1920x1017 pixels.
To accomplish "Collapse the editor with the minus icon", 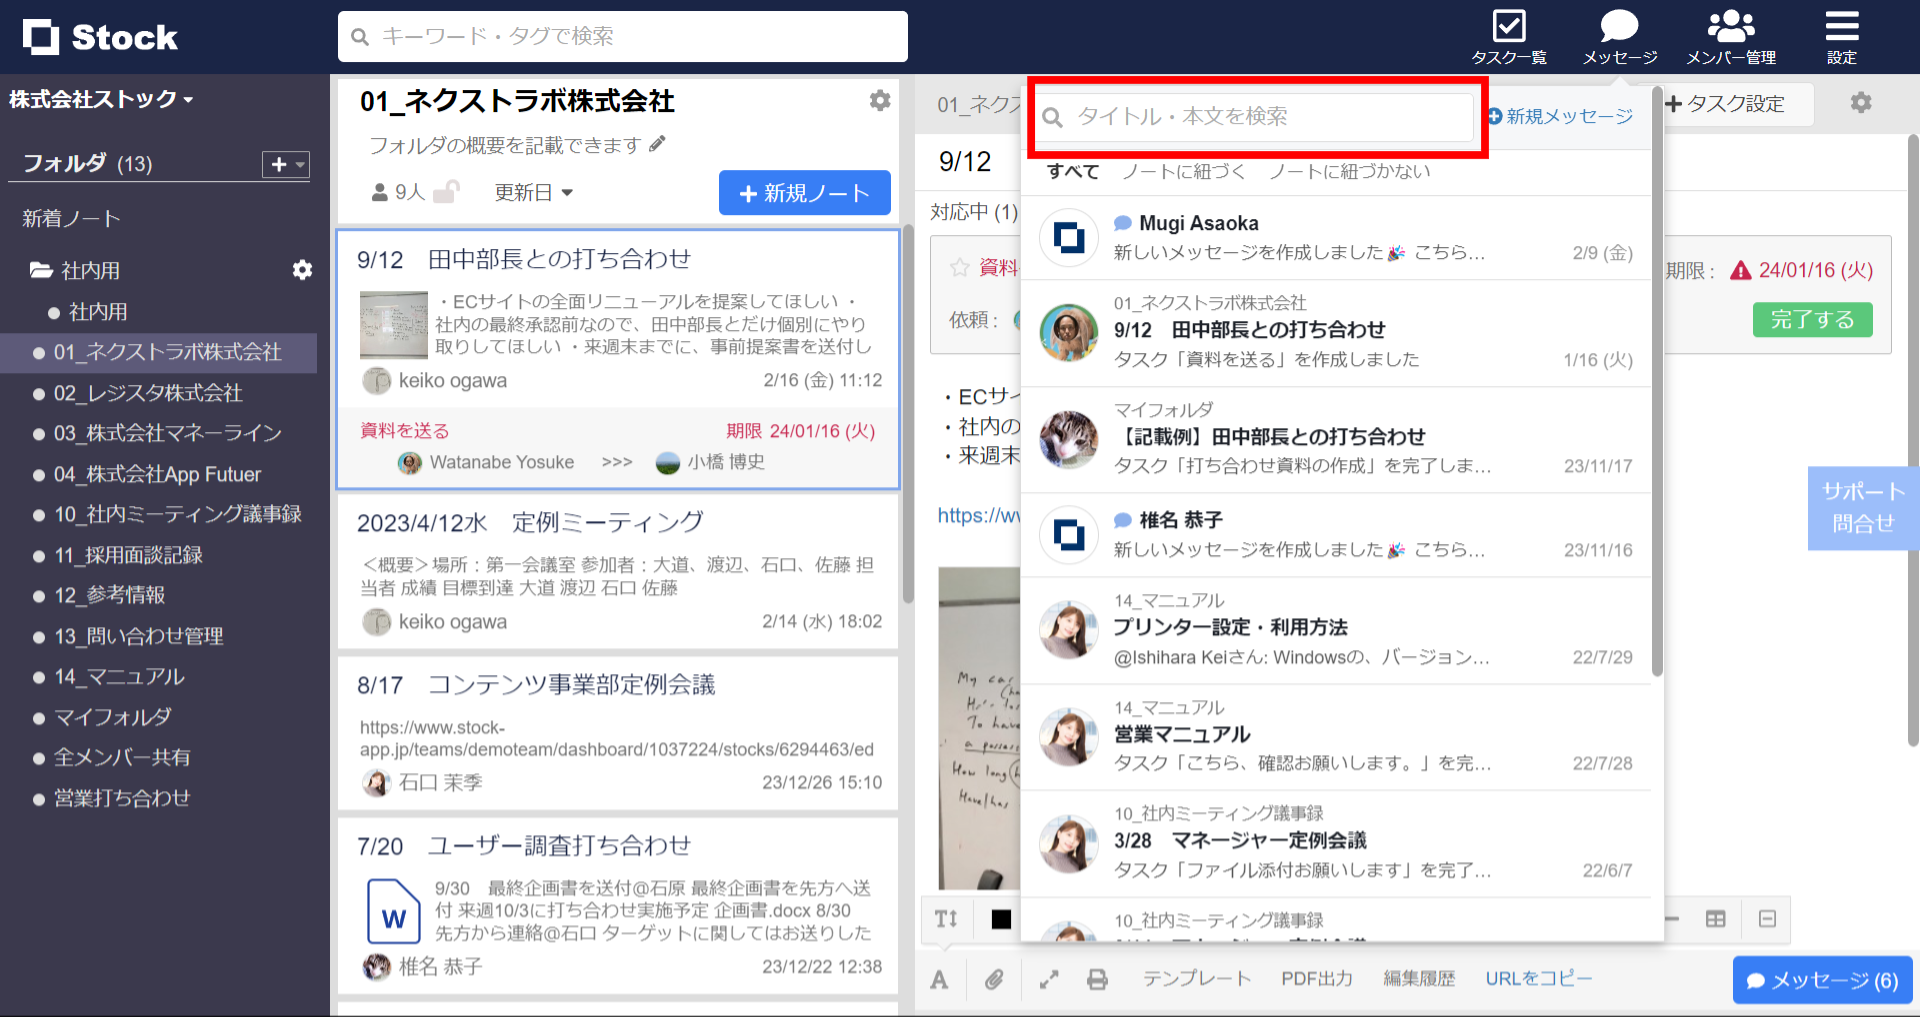I will coord(1768,919).
